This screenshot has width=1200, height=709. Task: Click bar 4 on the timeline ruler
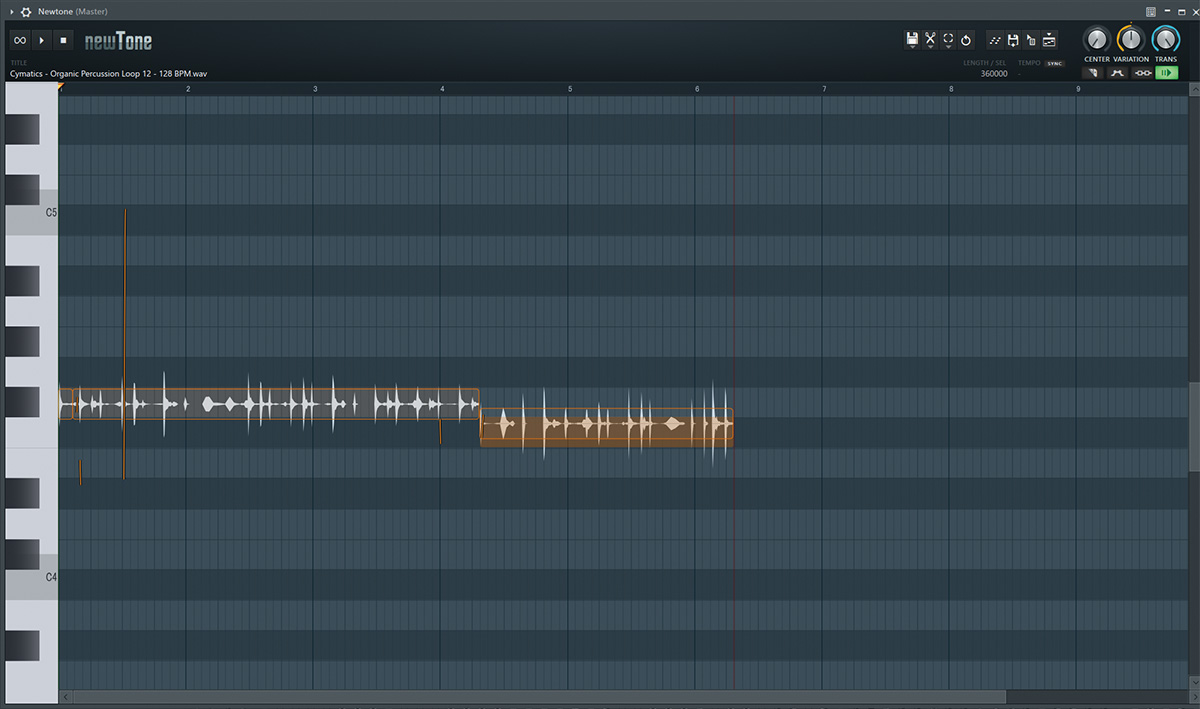tap(441, 89)
